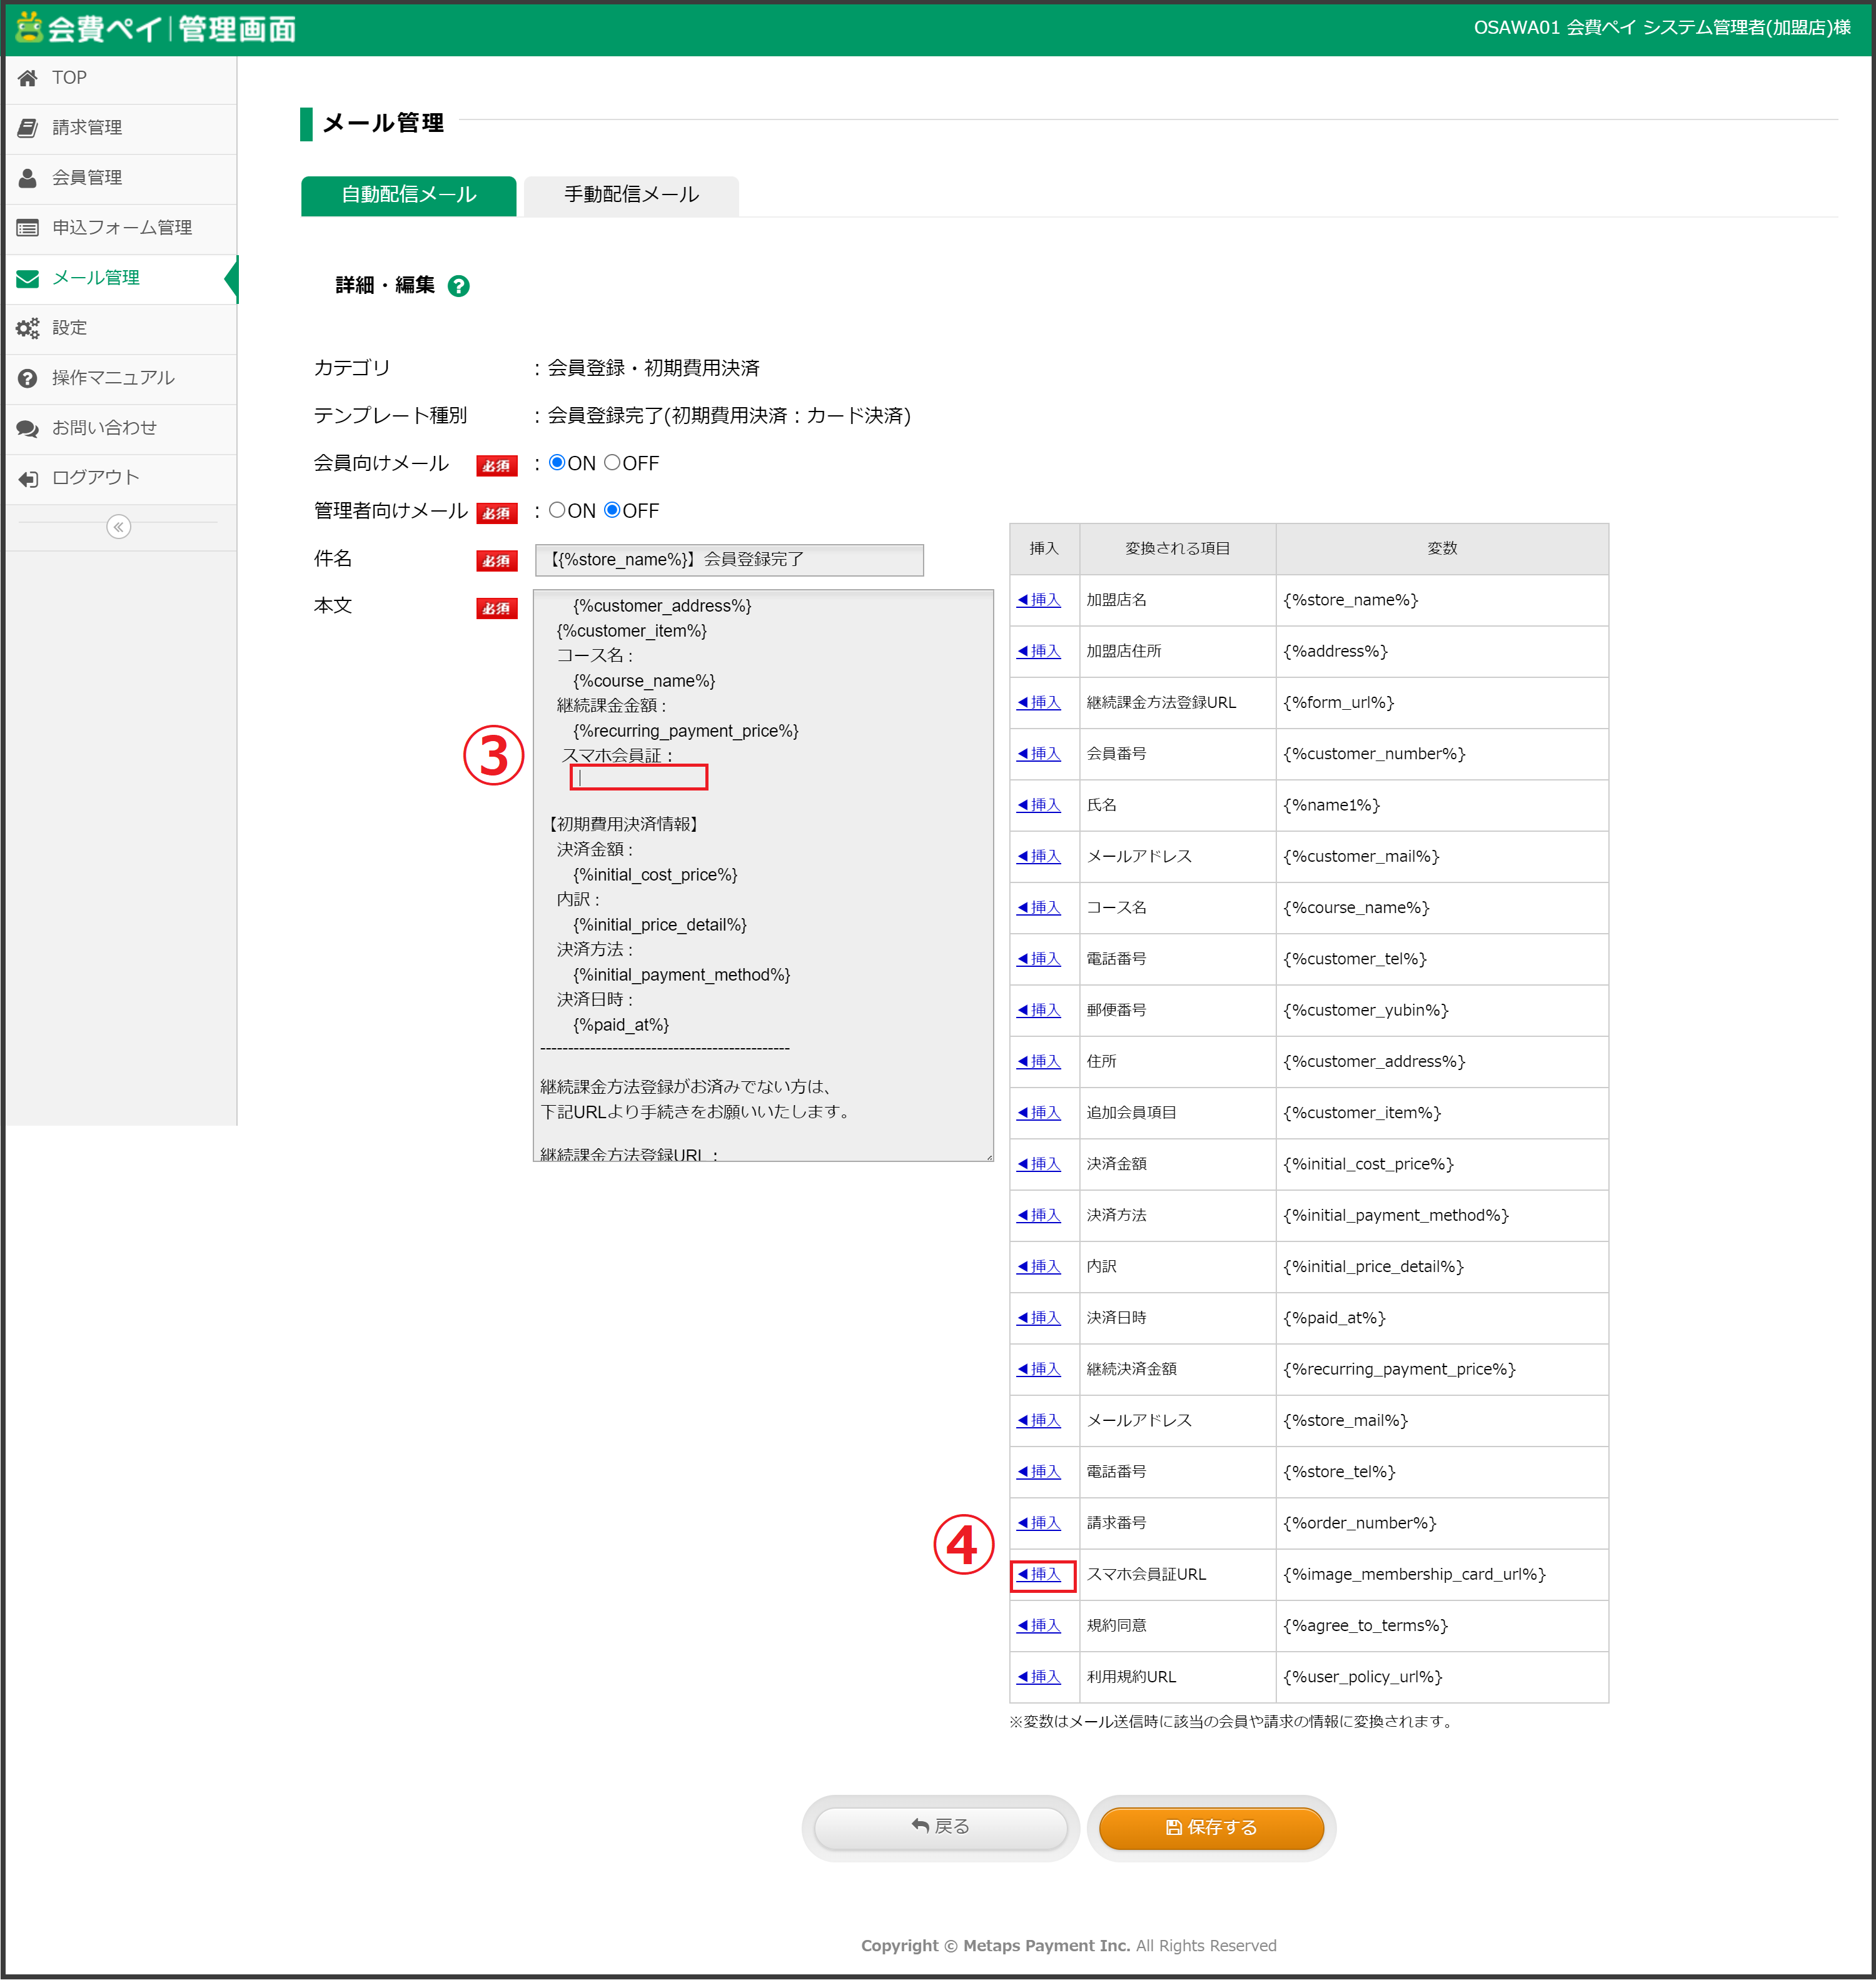Click help icon next to 詳細・編集
The width and height of the screenshot is (1876, 1980).
click(x=458, y=286)
